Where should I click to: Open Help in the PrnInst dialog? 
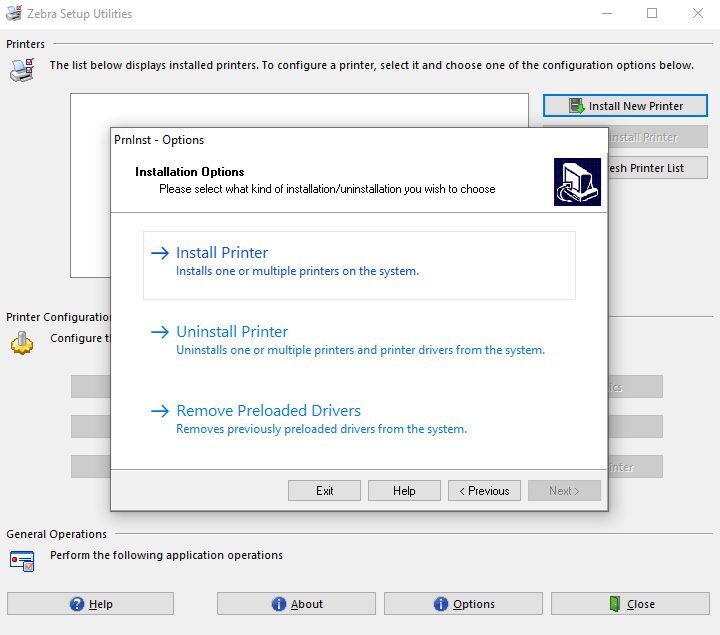pyautogui.click(x=404, y=490)
